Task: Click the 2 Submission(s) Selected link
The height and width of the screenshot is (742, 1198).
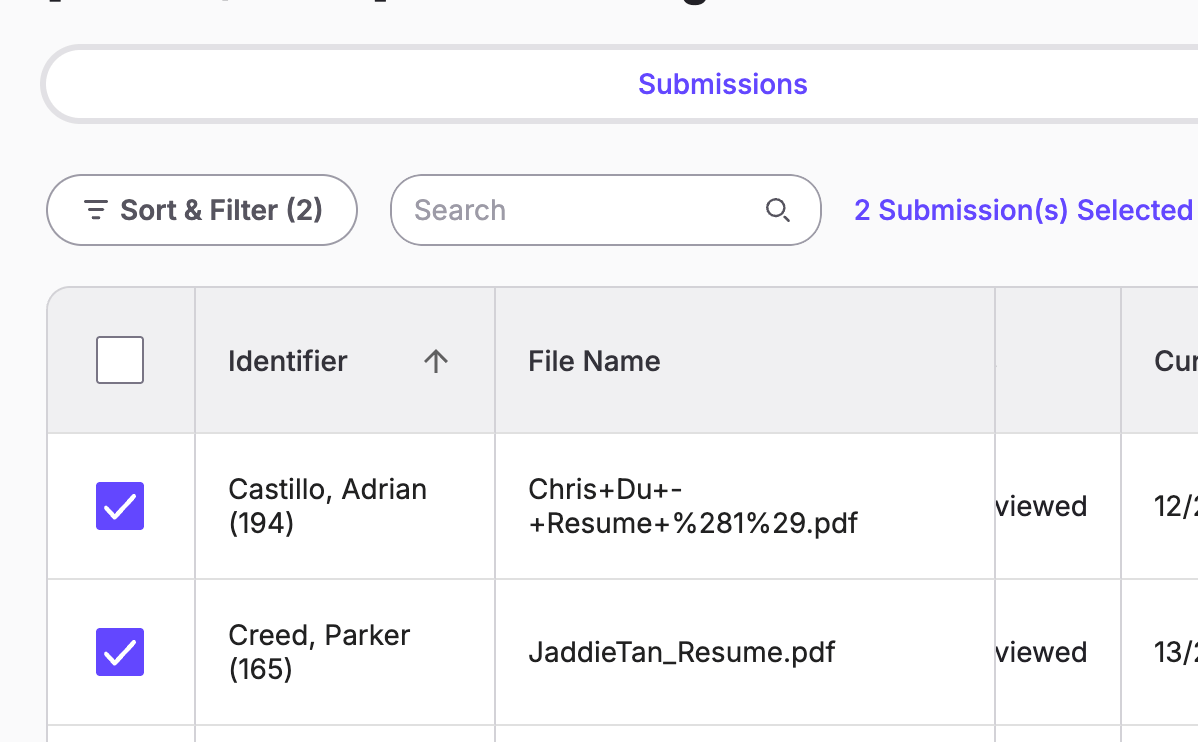Action: pyautogui.click(x=1023, y=210)
